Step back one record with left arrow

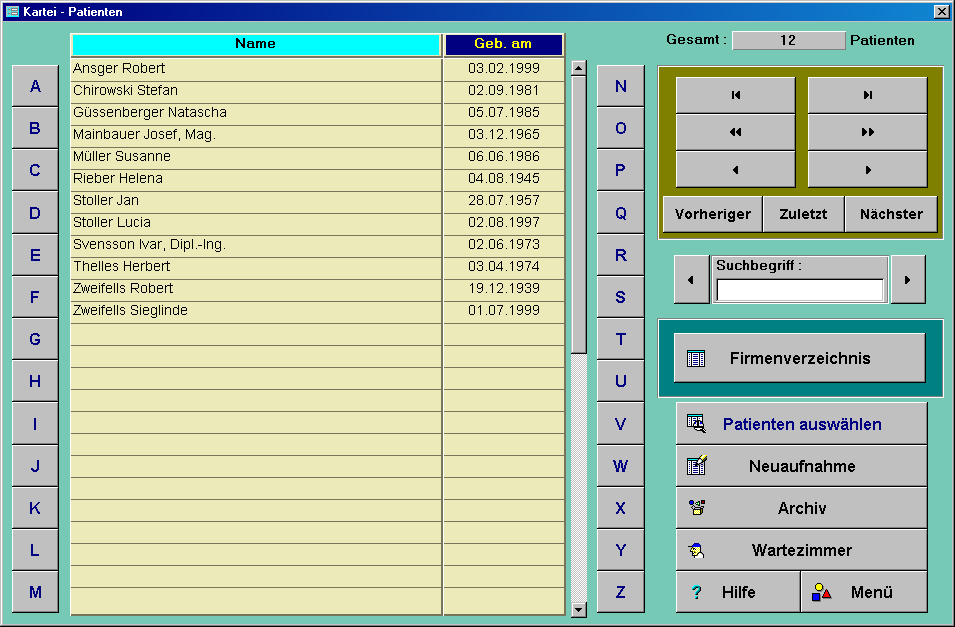tap(736, 170)
